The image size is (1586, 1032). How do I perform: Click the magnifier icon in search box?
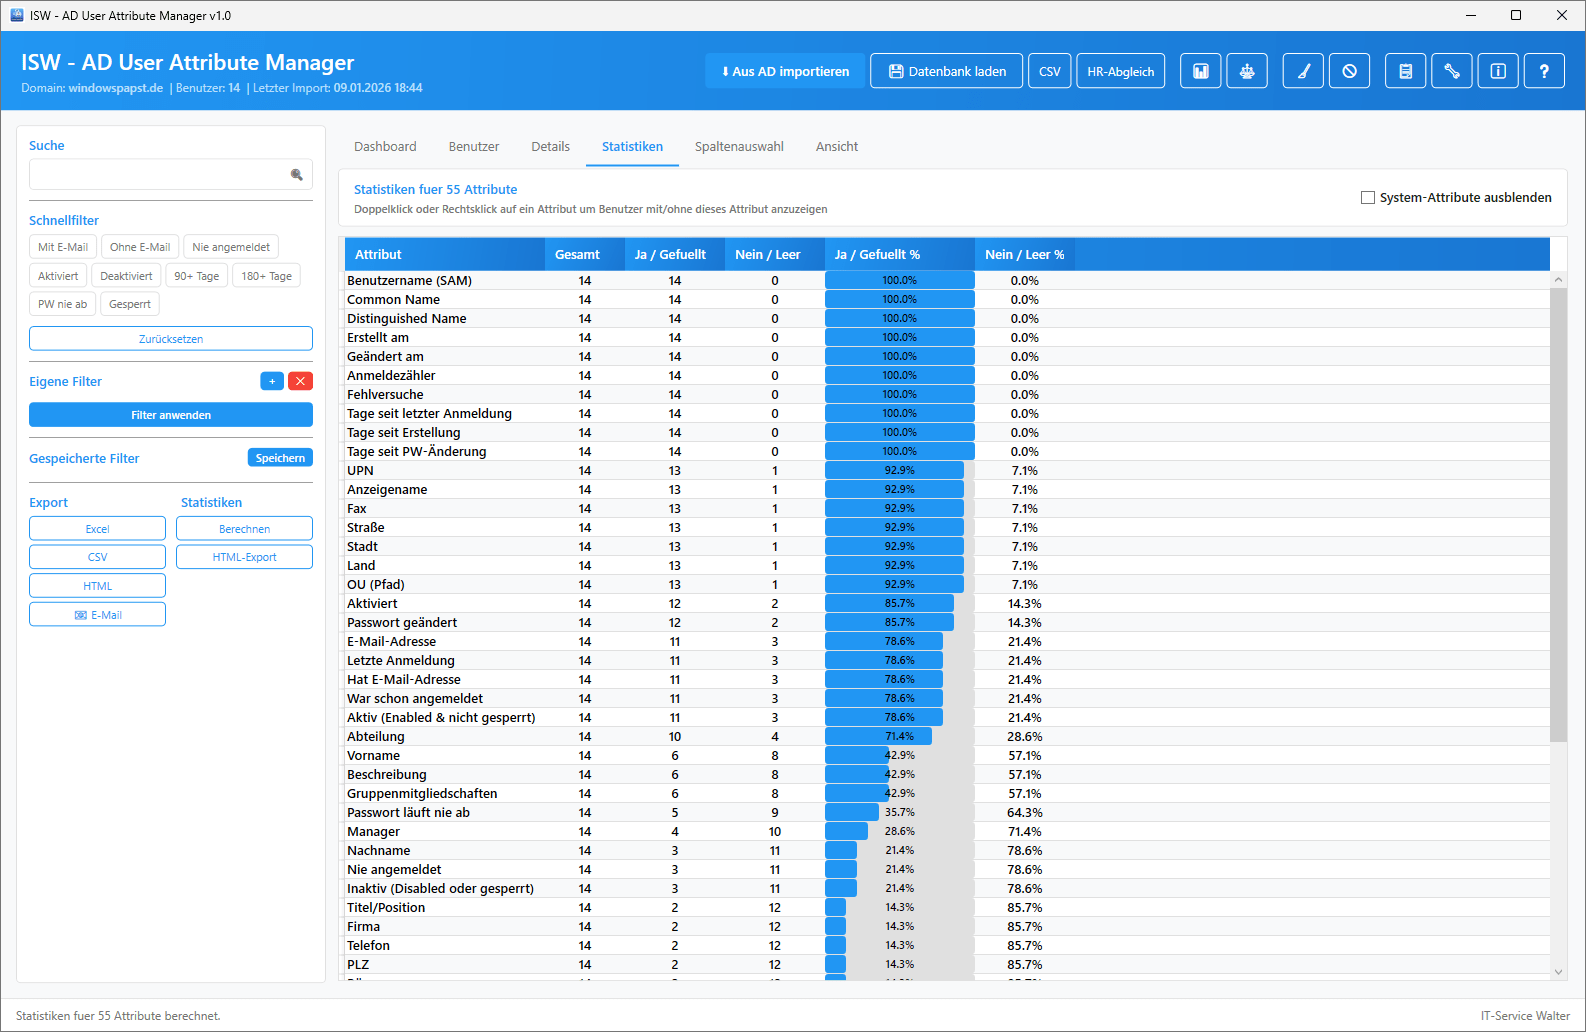click(297, 175)
